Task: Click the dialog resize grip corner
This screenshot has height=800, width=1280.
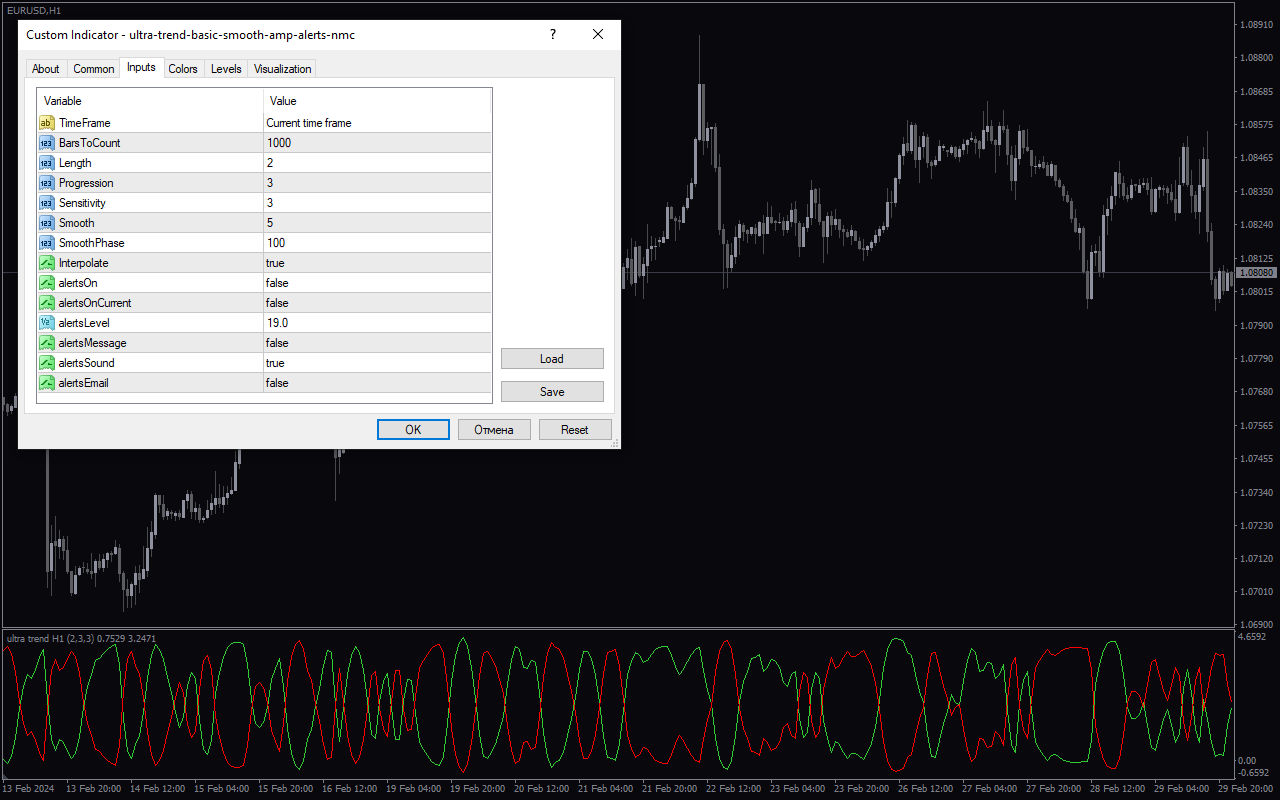Action: (614, 442)
